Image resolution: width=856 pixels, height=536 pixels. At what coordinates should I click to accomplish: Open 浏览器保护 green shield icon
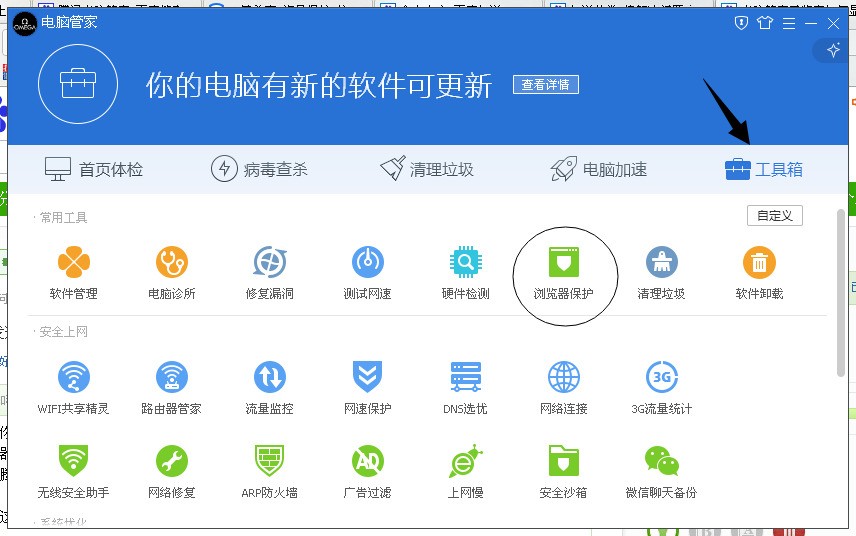pos(563,263)
